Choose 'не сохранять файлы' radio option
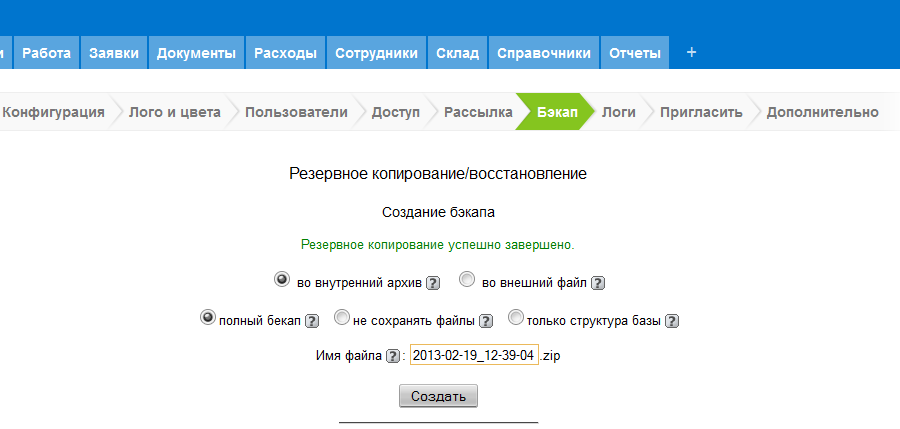Viewport: 900px width, 429px height. (x=342, y=318)
